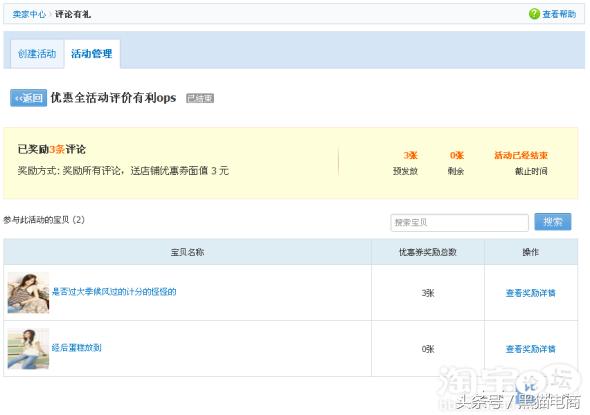Image resolution: width=590 pixels, height=415 pixels.
Task: Click the orange 3张 预发放 count
Action: pos(411,155)
